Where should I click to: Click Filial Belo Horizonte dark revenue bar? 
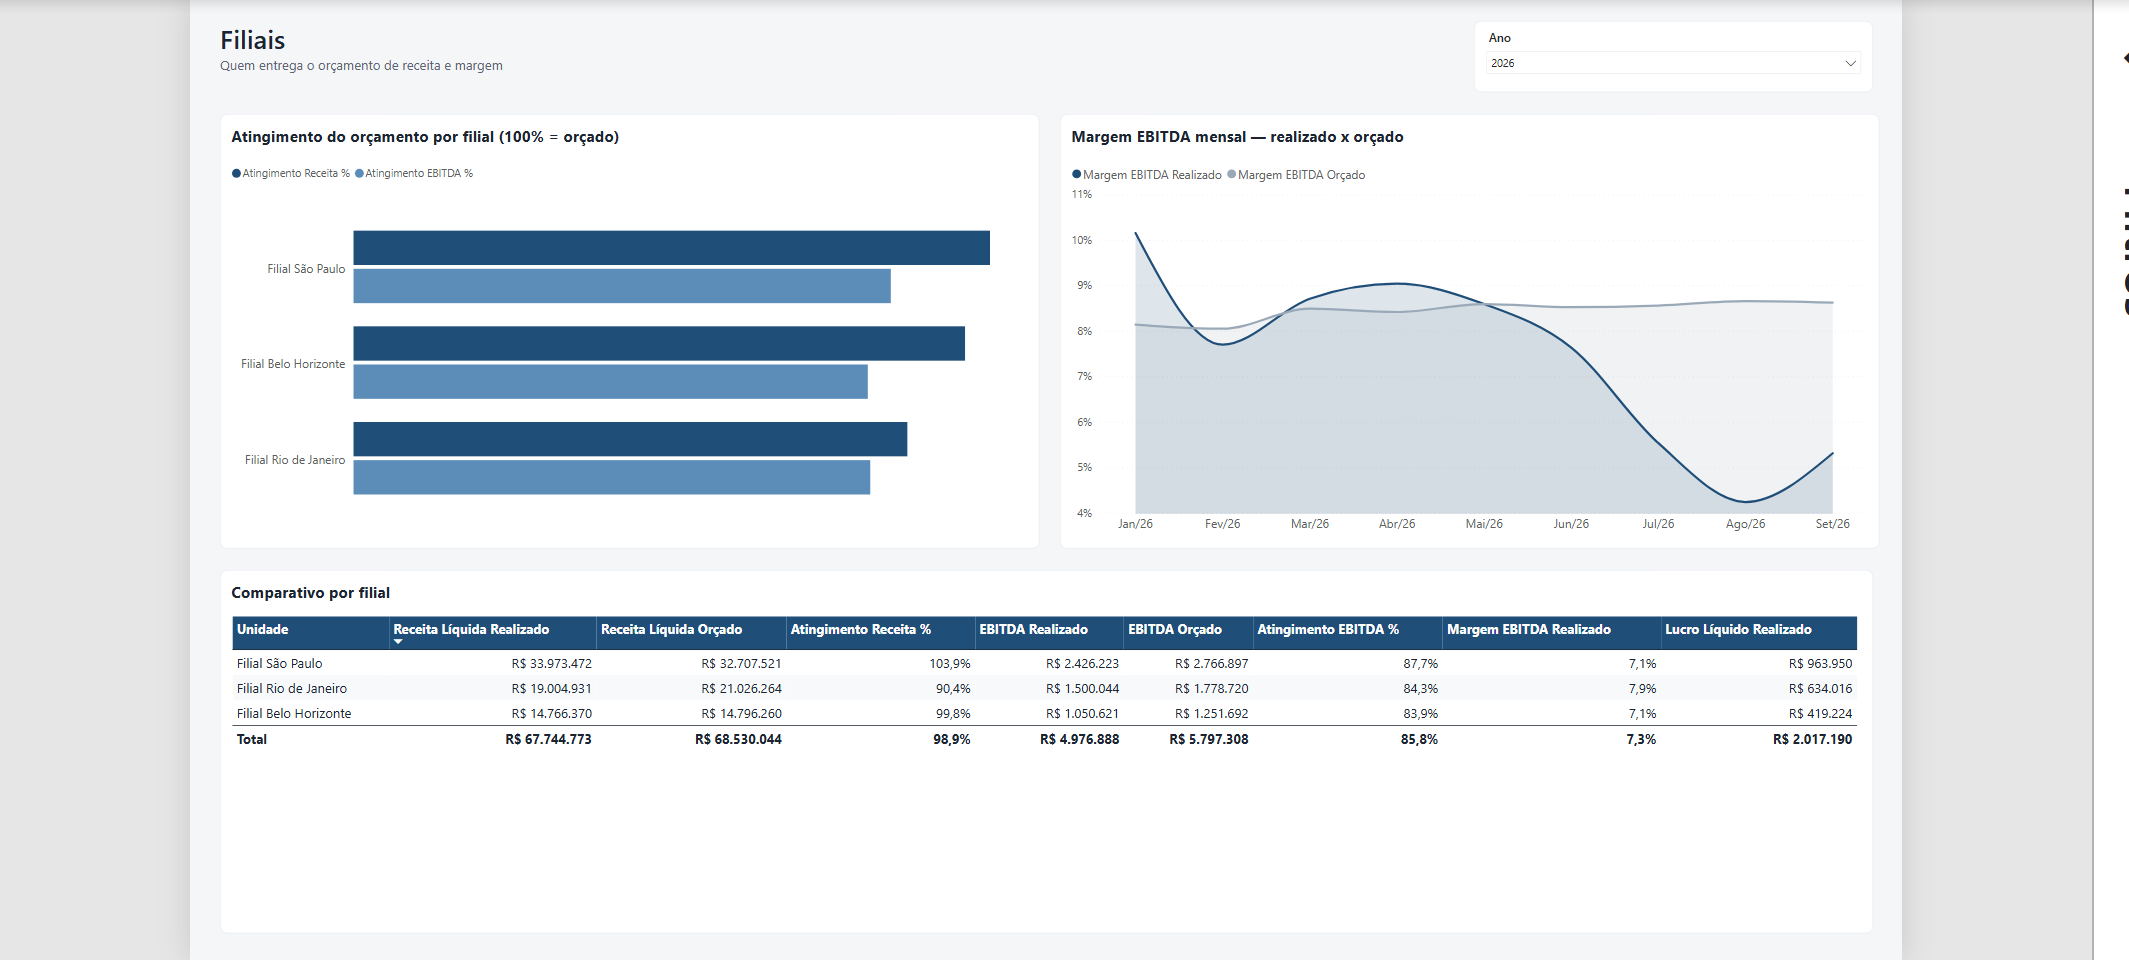pos(659,343)
